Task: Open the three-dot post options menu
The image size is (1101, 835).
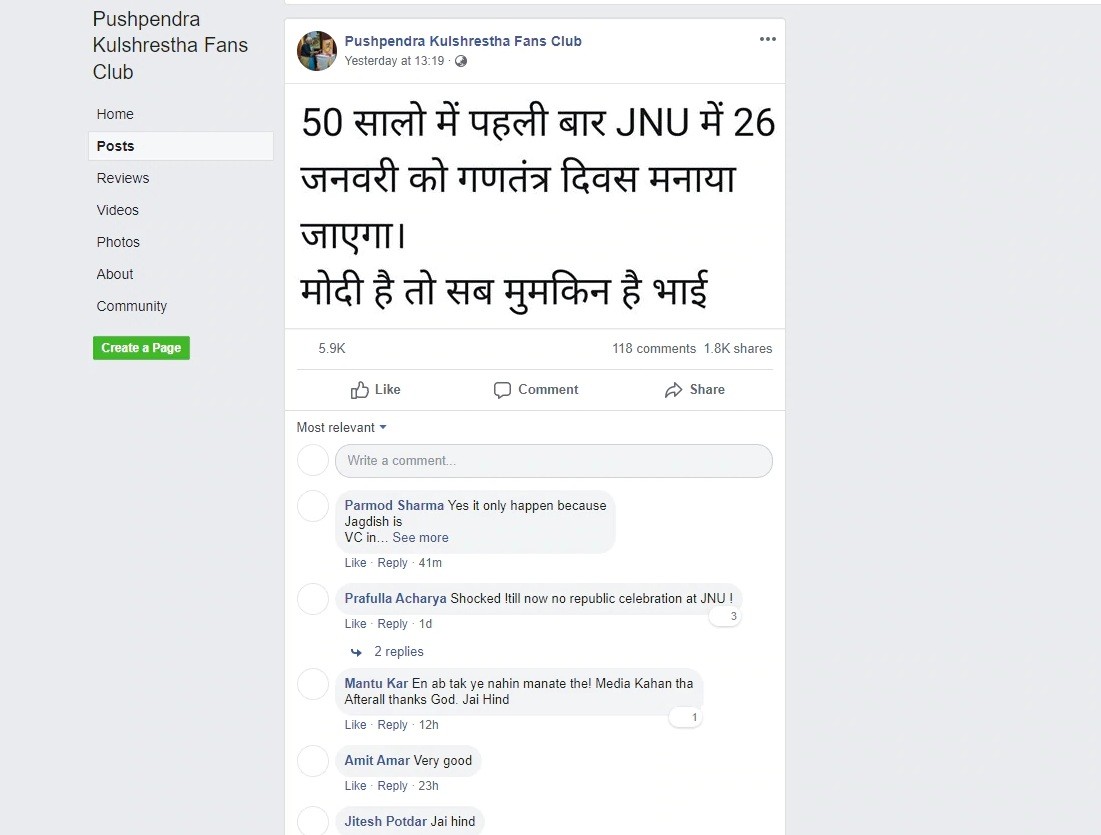Action: (767, 39)
